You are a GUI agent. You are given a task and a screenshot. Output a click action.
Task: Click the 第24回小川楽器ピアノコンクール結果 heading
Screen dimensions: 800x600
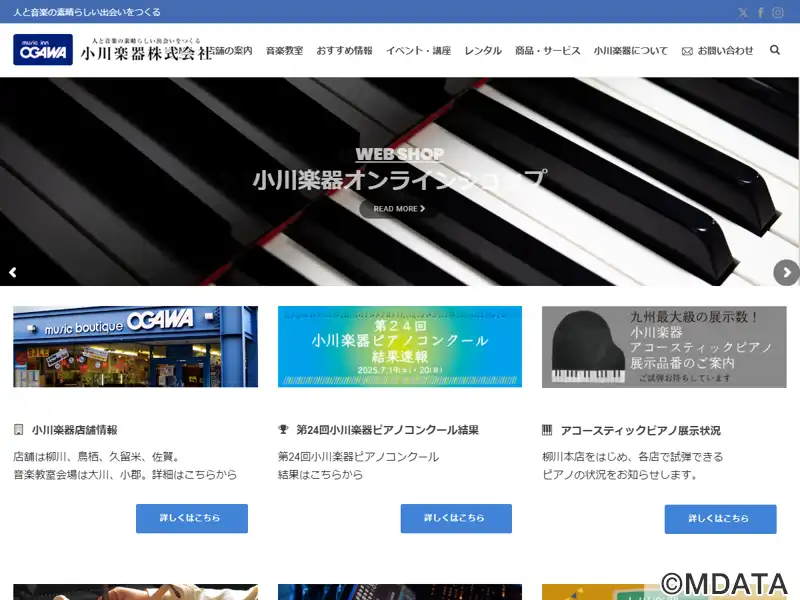(387, 430)
